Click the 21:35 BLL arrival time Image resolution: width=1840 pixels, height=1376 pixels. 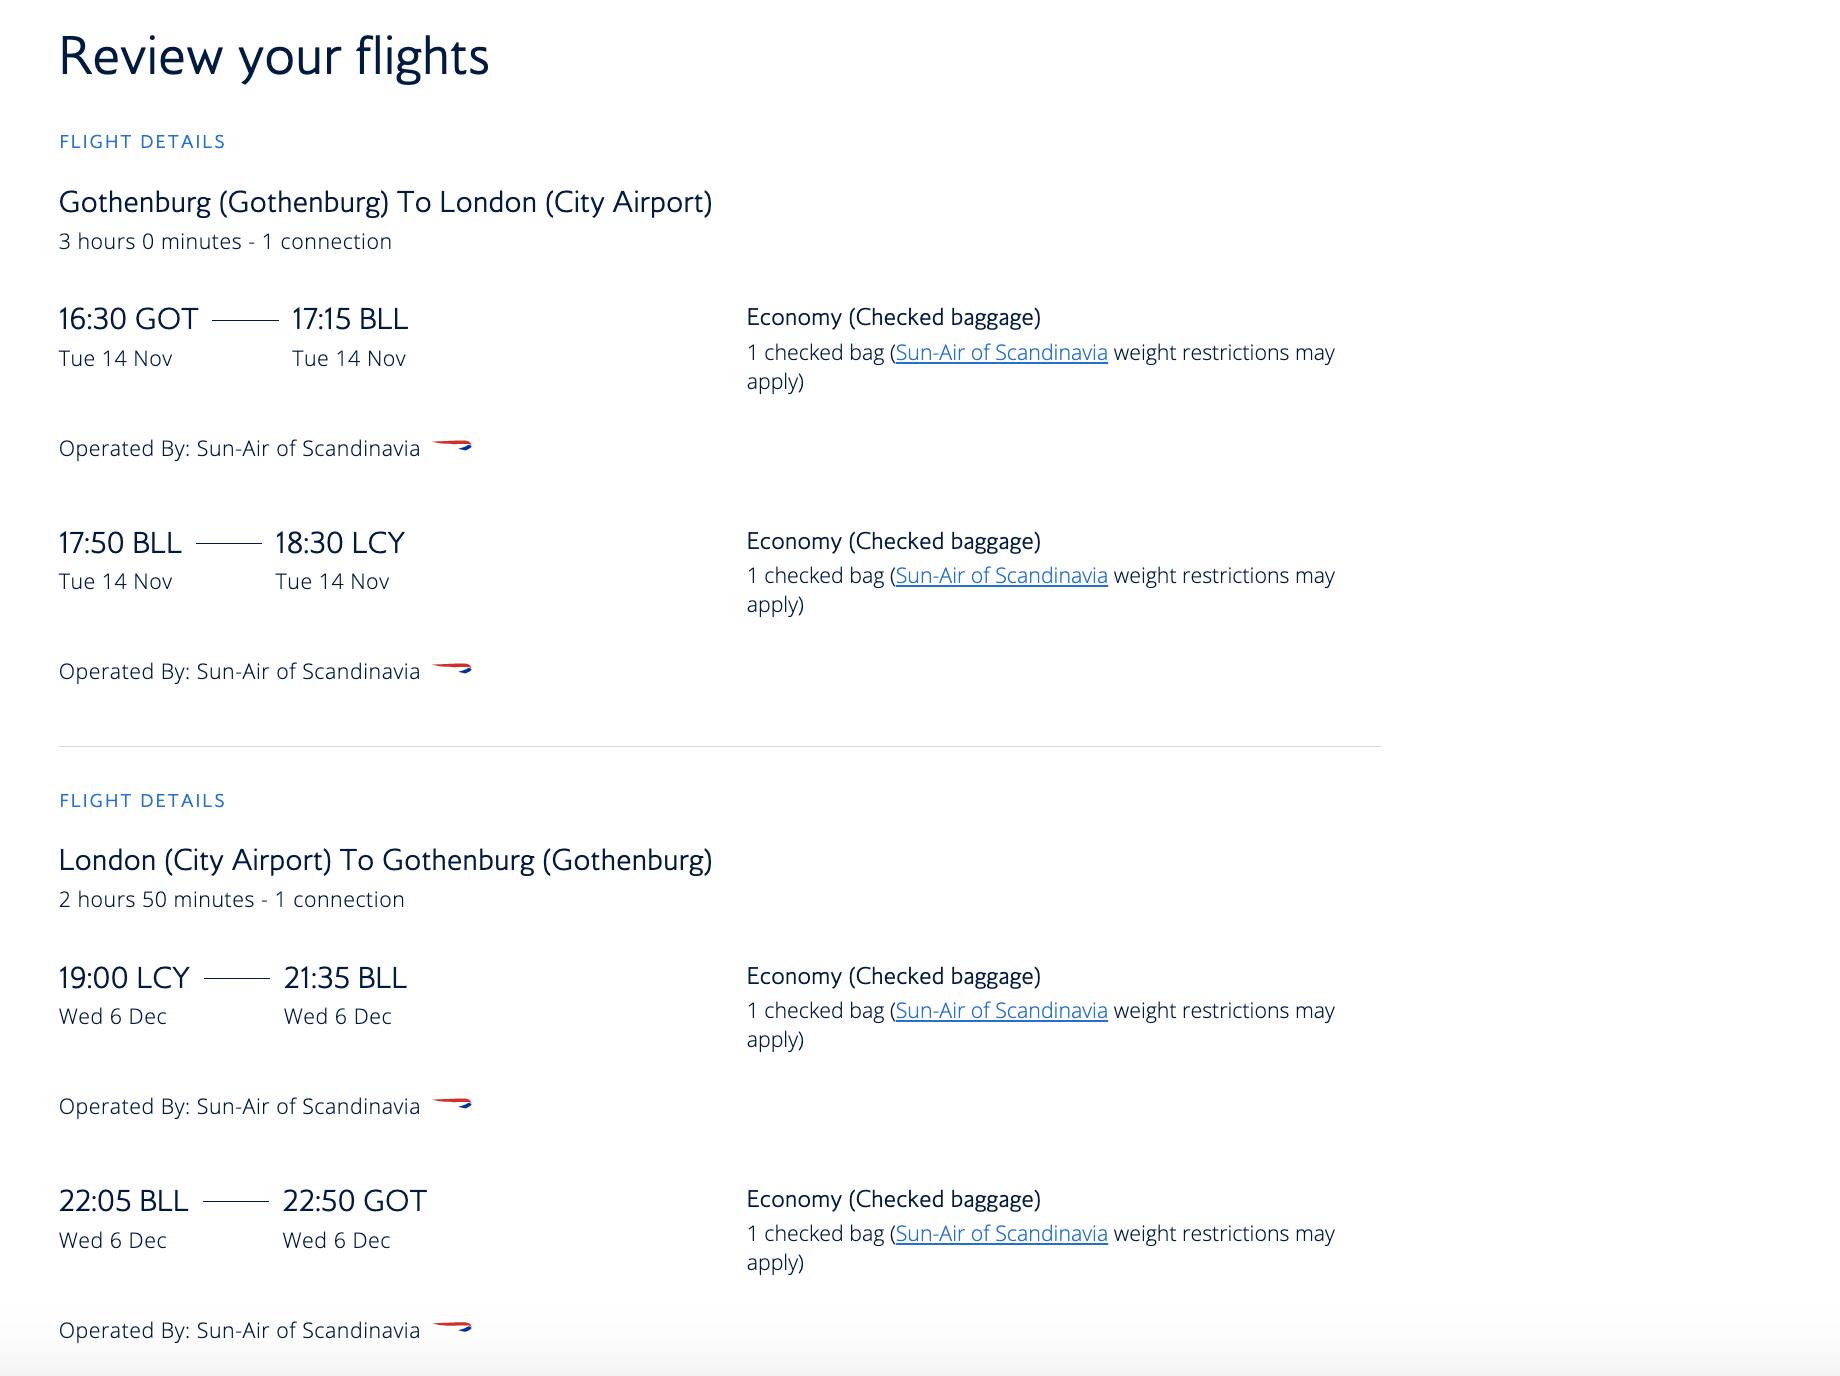pyautogui.click(x=345, y=978)
